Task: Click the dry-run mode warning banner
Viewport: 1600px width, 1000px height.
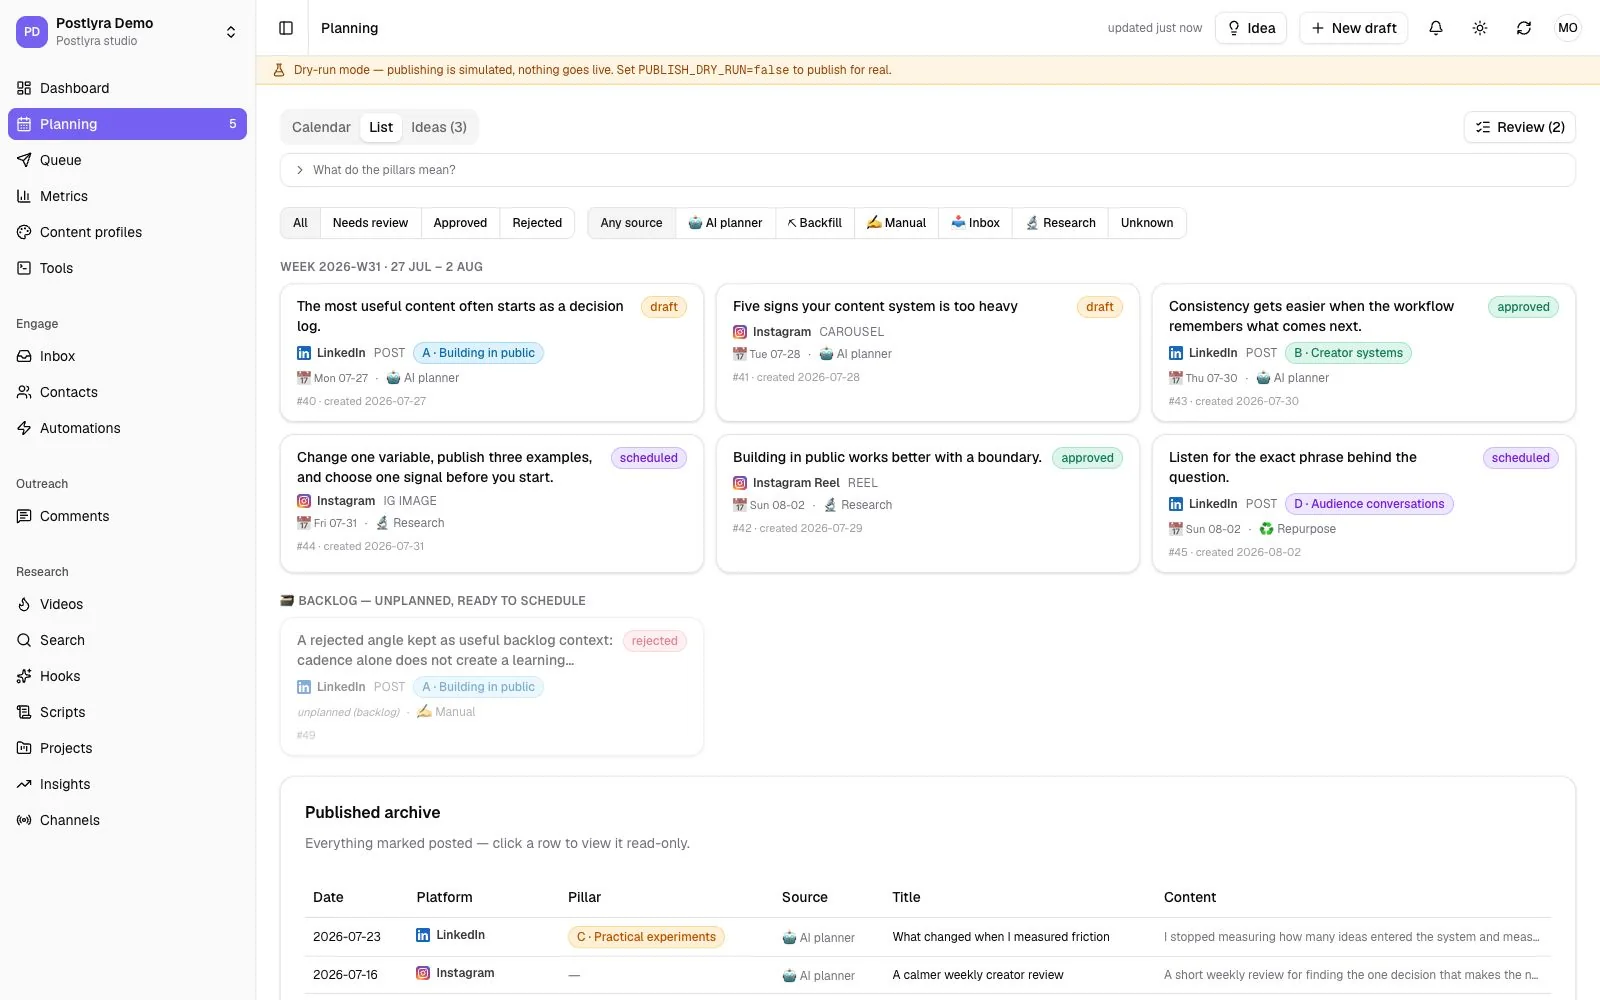Action: [928, 70]
